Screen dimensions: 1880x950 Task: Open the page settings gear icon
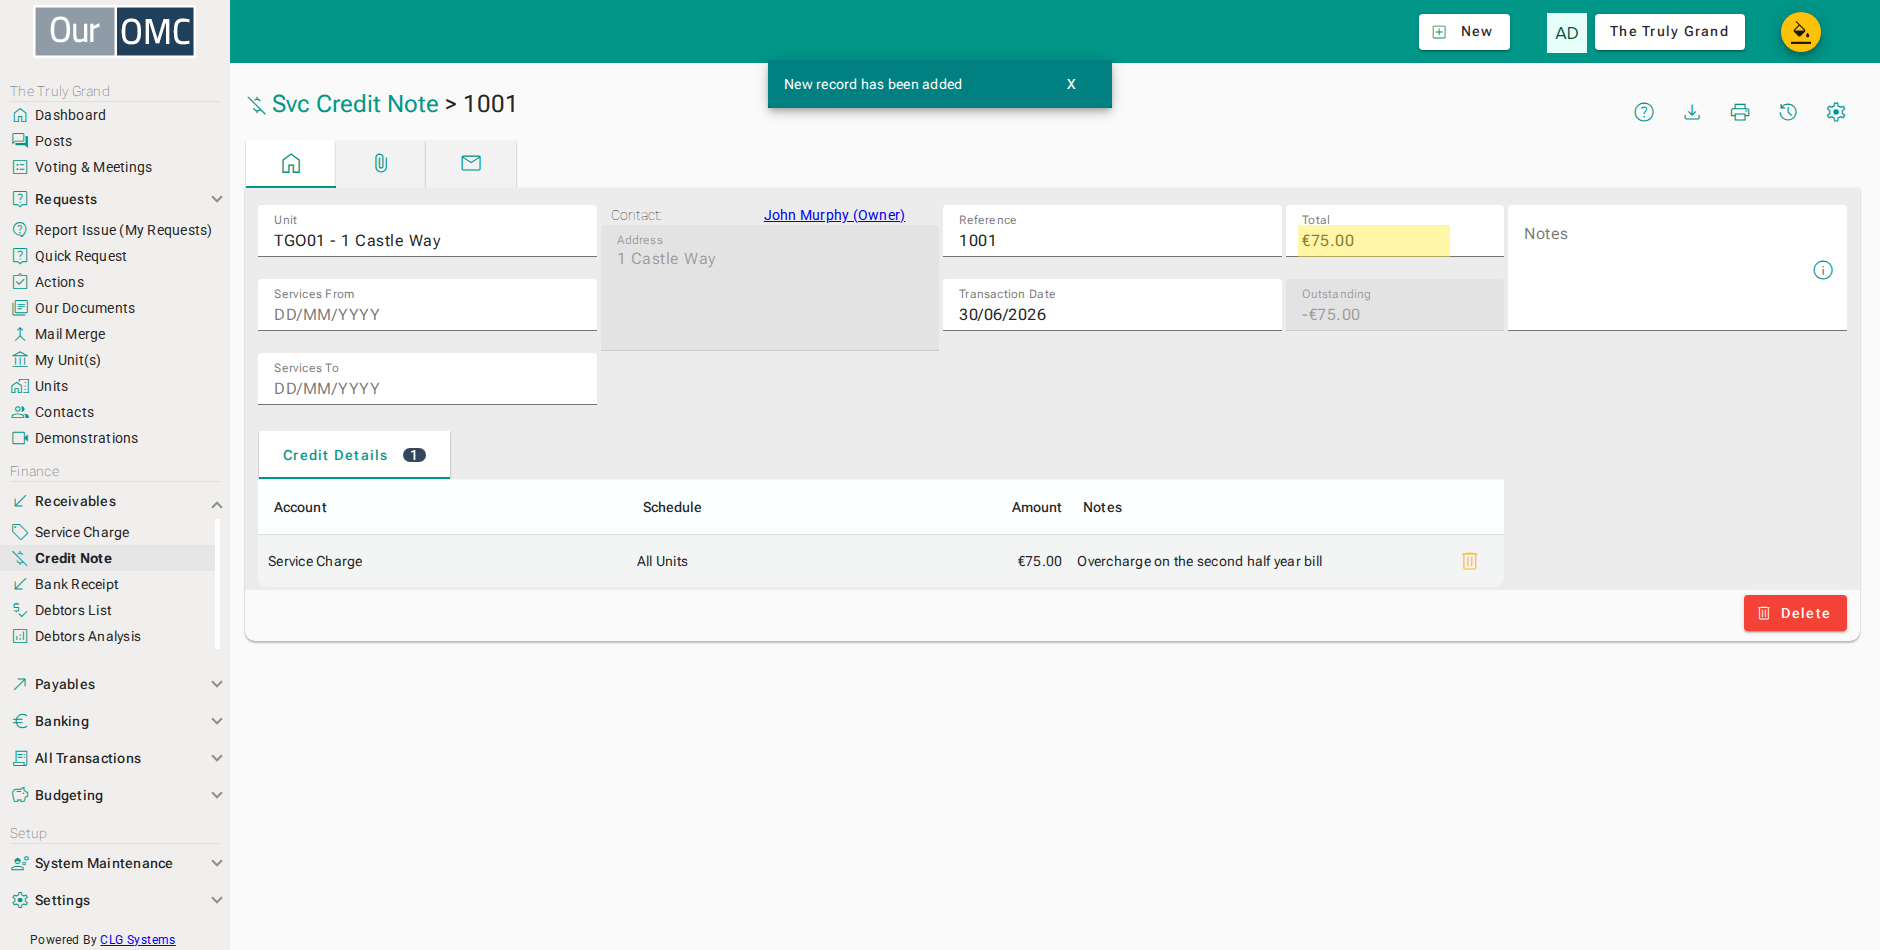point(1836,112)
